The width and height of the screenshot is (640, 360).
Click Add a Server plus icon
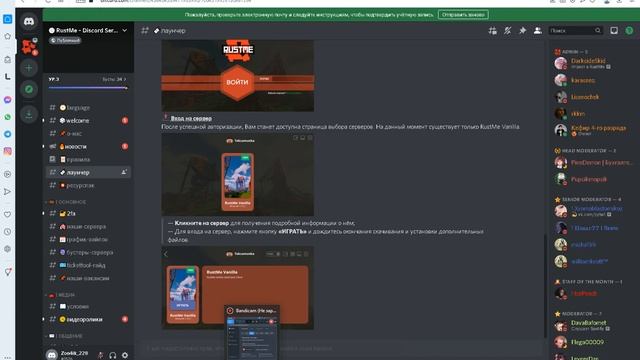point(29,68)
